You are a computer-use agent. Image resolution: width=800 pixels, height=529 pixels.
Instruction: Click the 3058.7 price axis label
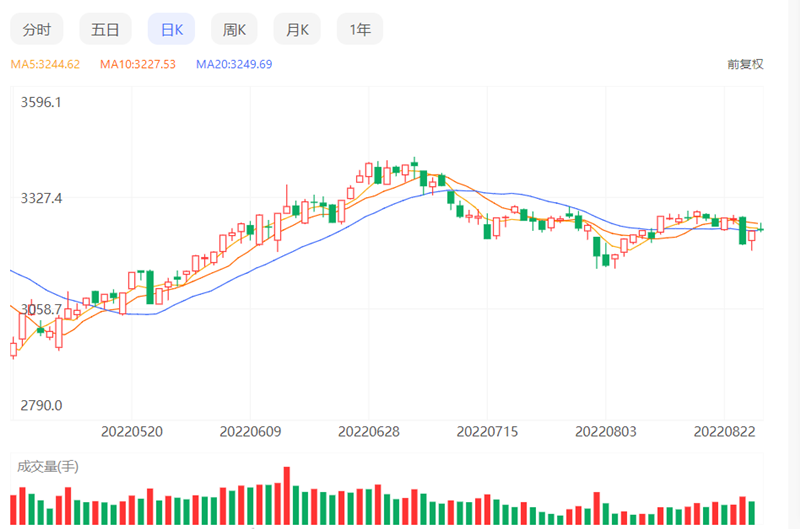coord(41,309)
